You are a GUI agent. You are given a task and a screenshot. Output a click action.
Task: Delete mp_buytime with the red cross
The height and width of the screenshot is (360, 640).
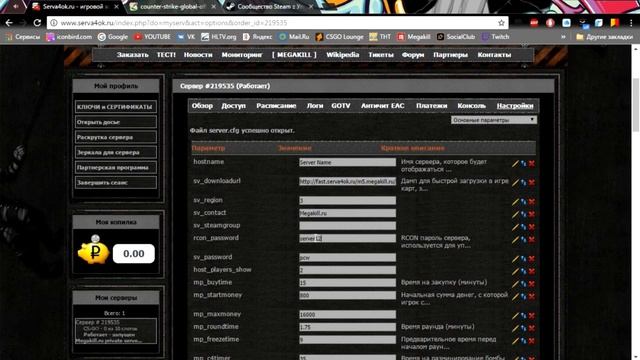pos(531,284)
